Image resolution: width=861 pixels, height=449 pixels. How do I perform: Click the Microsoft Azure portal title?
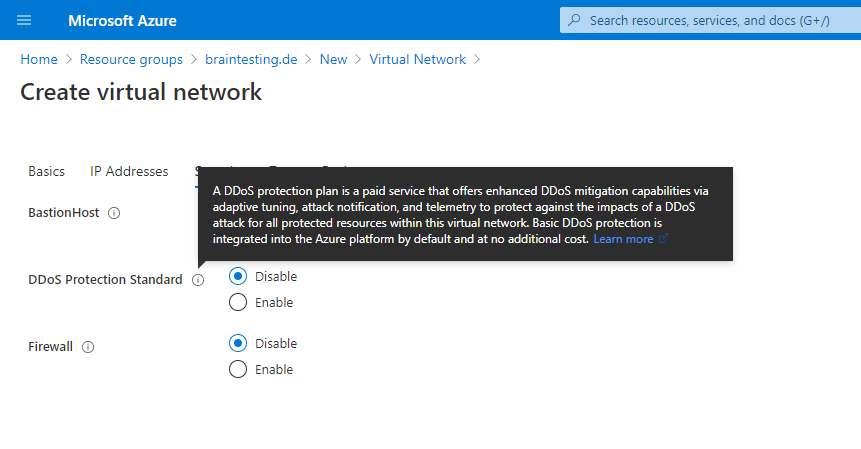(122, 21)
